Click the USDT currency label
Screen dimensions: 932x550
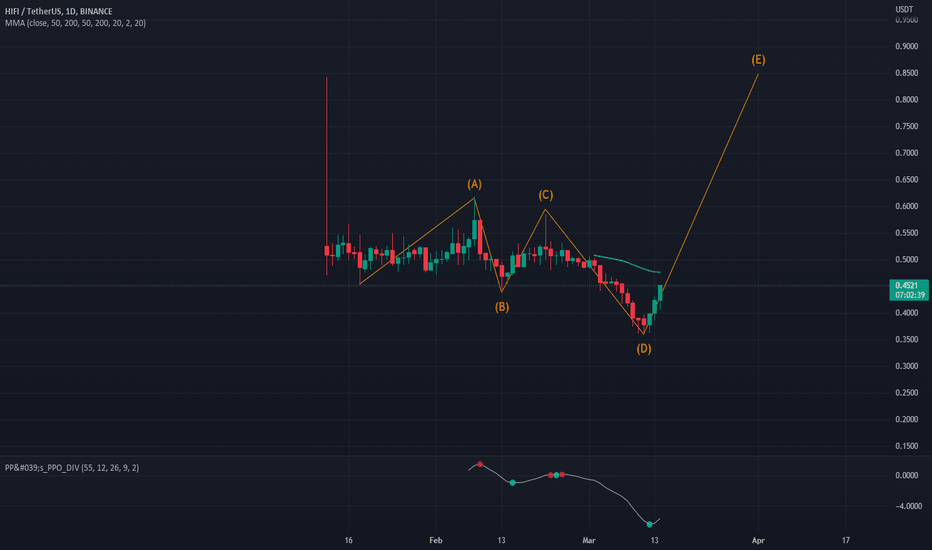(x=904, y=9)
